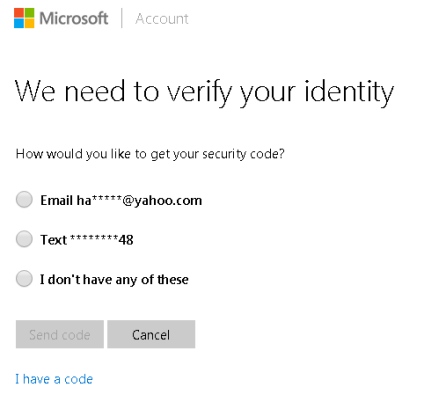The height and width of the screenshot is (402, 424).
Task: Click the security code question text
Action: pos(150,154)
